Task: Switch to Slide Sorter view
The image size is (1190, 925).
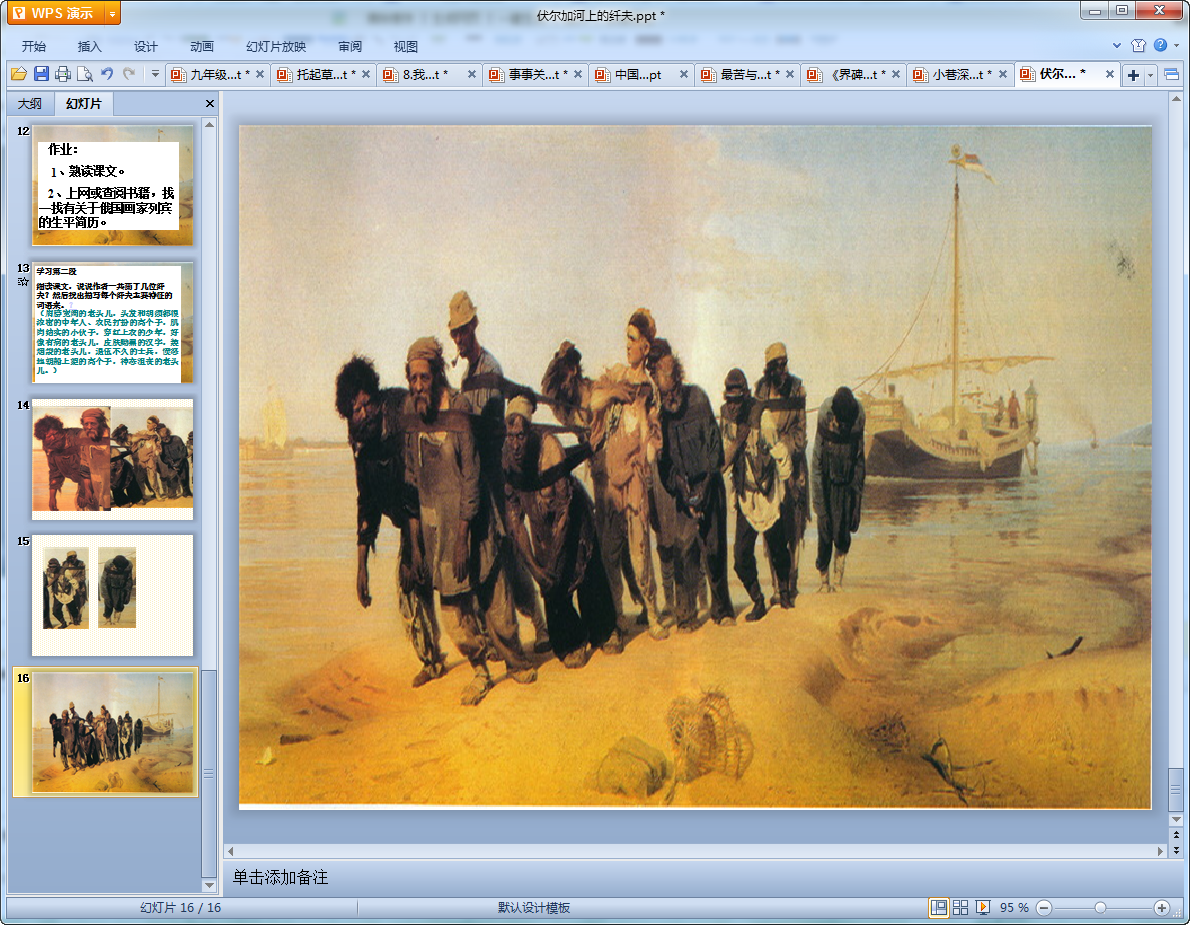Action: pyautogui.click(x=961, y=908)
